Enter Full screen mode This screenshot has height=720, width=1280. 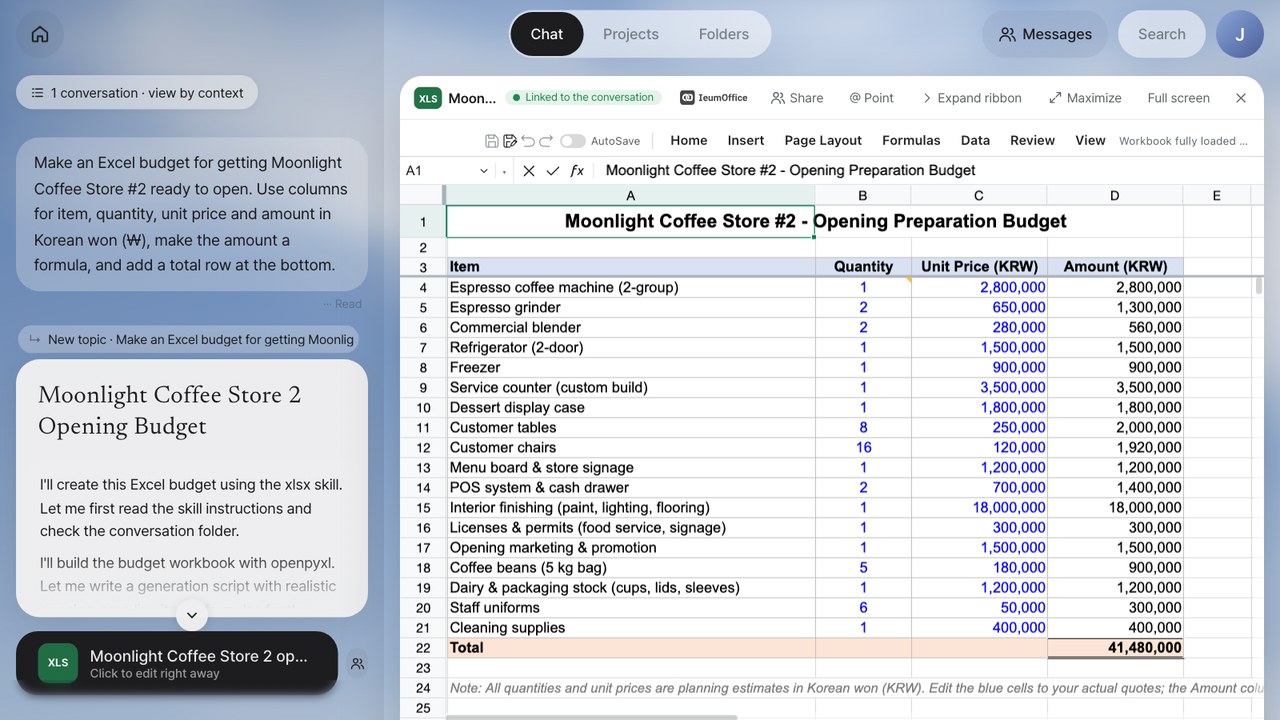[x=1178, y=98]
